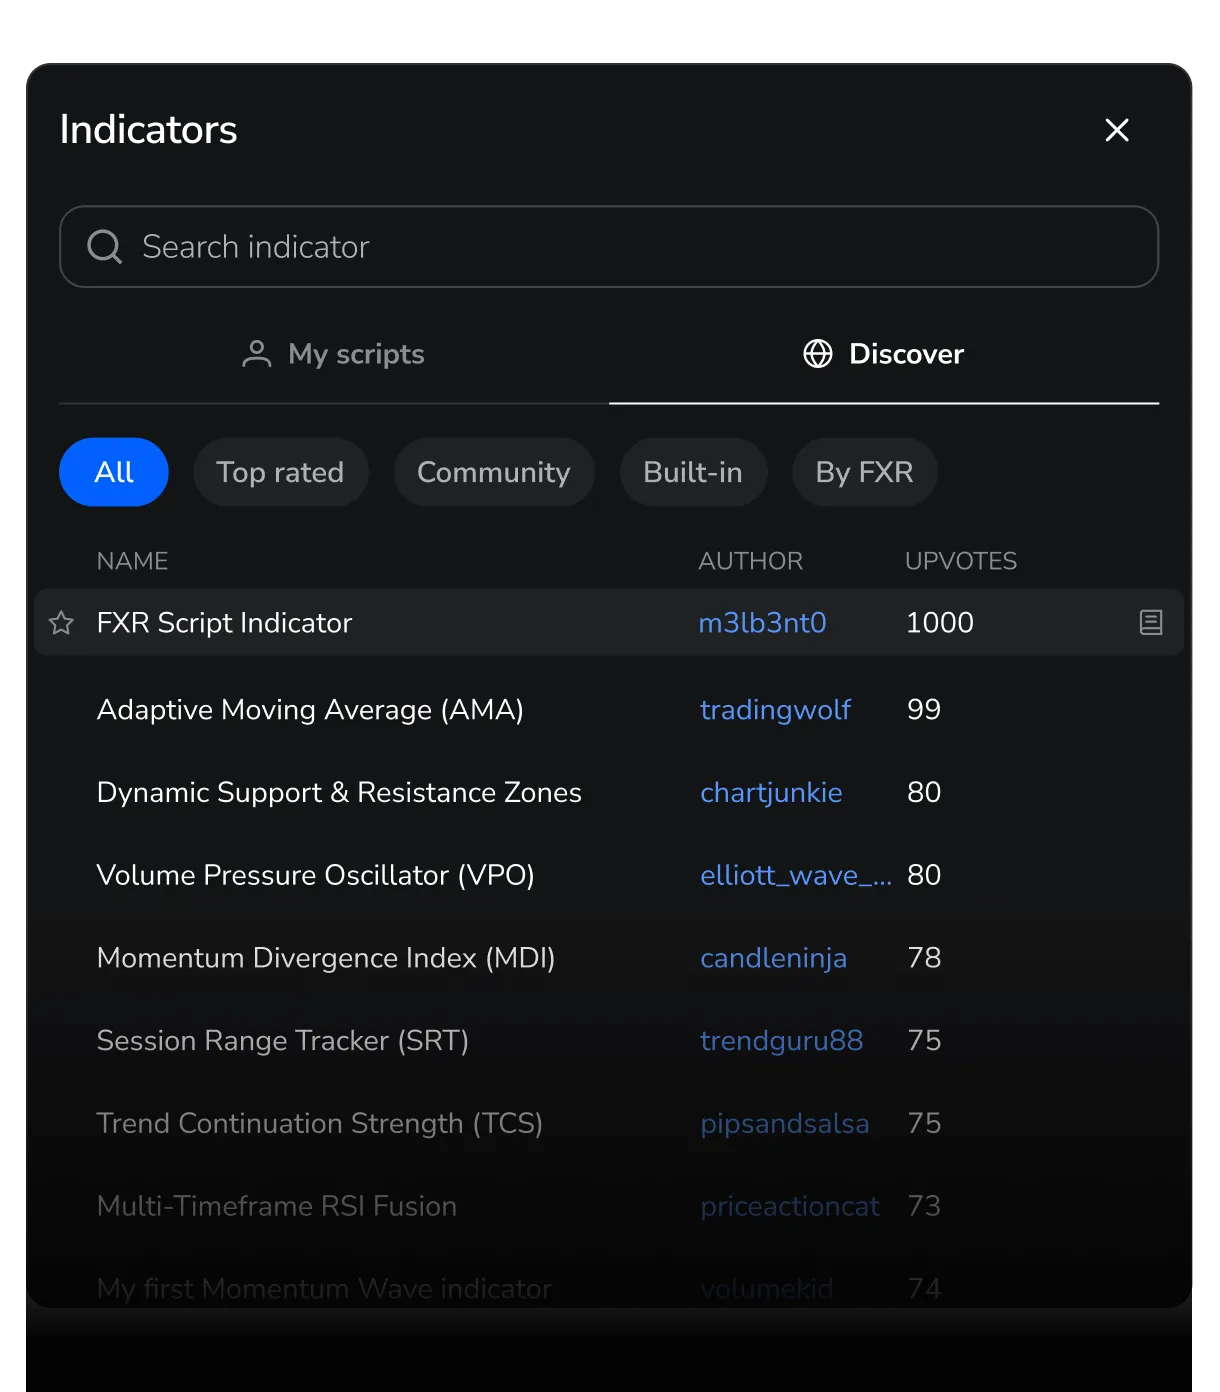Close the Indicators dialog with the X
The height and width of the screenshot is (1392, 1220).
(1117, 130)
